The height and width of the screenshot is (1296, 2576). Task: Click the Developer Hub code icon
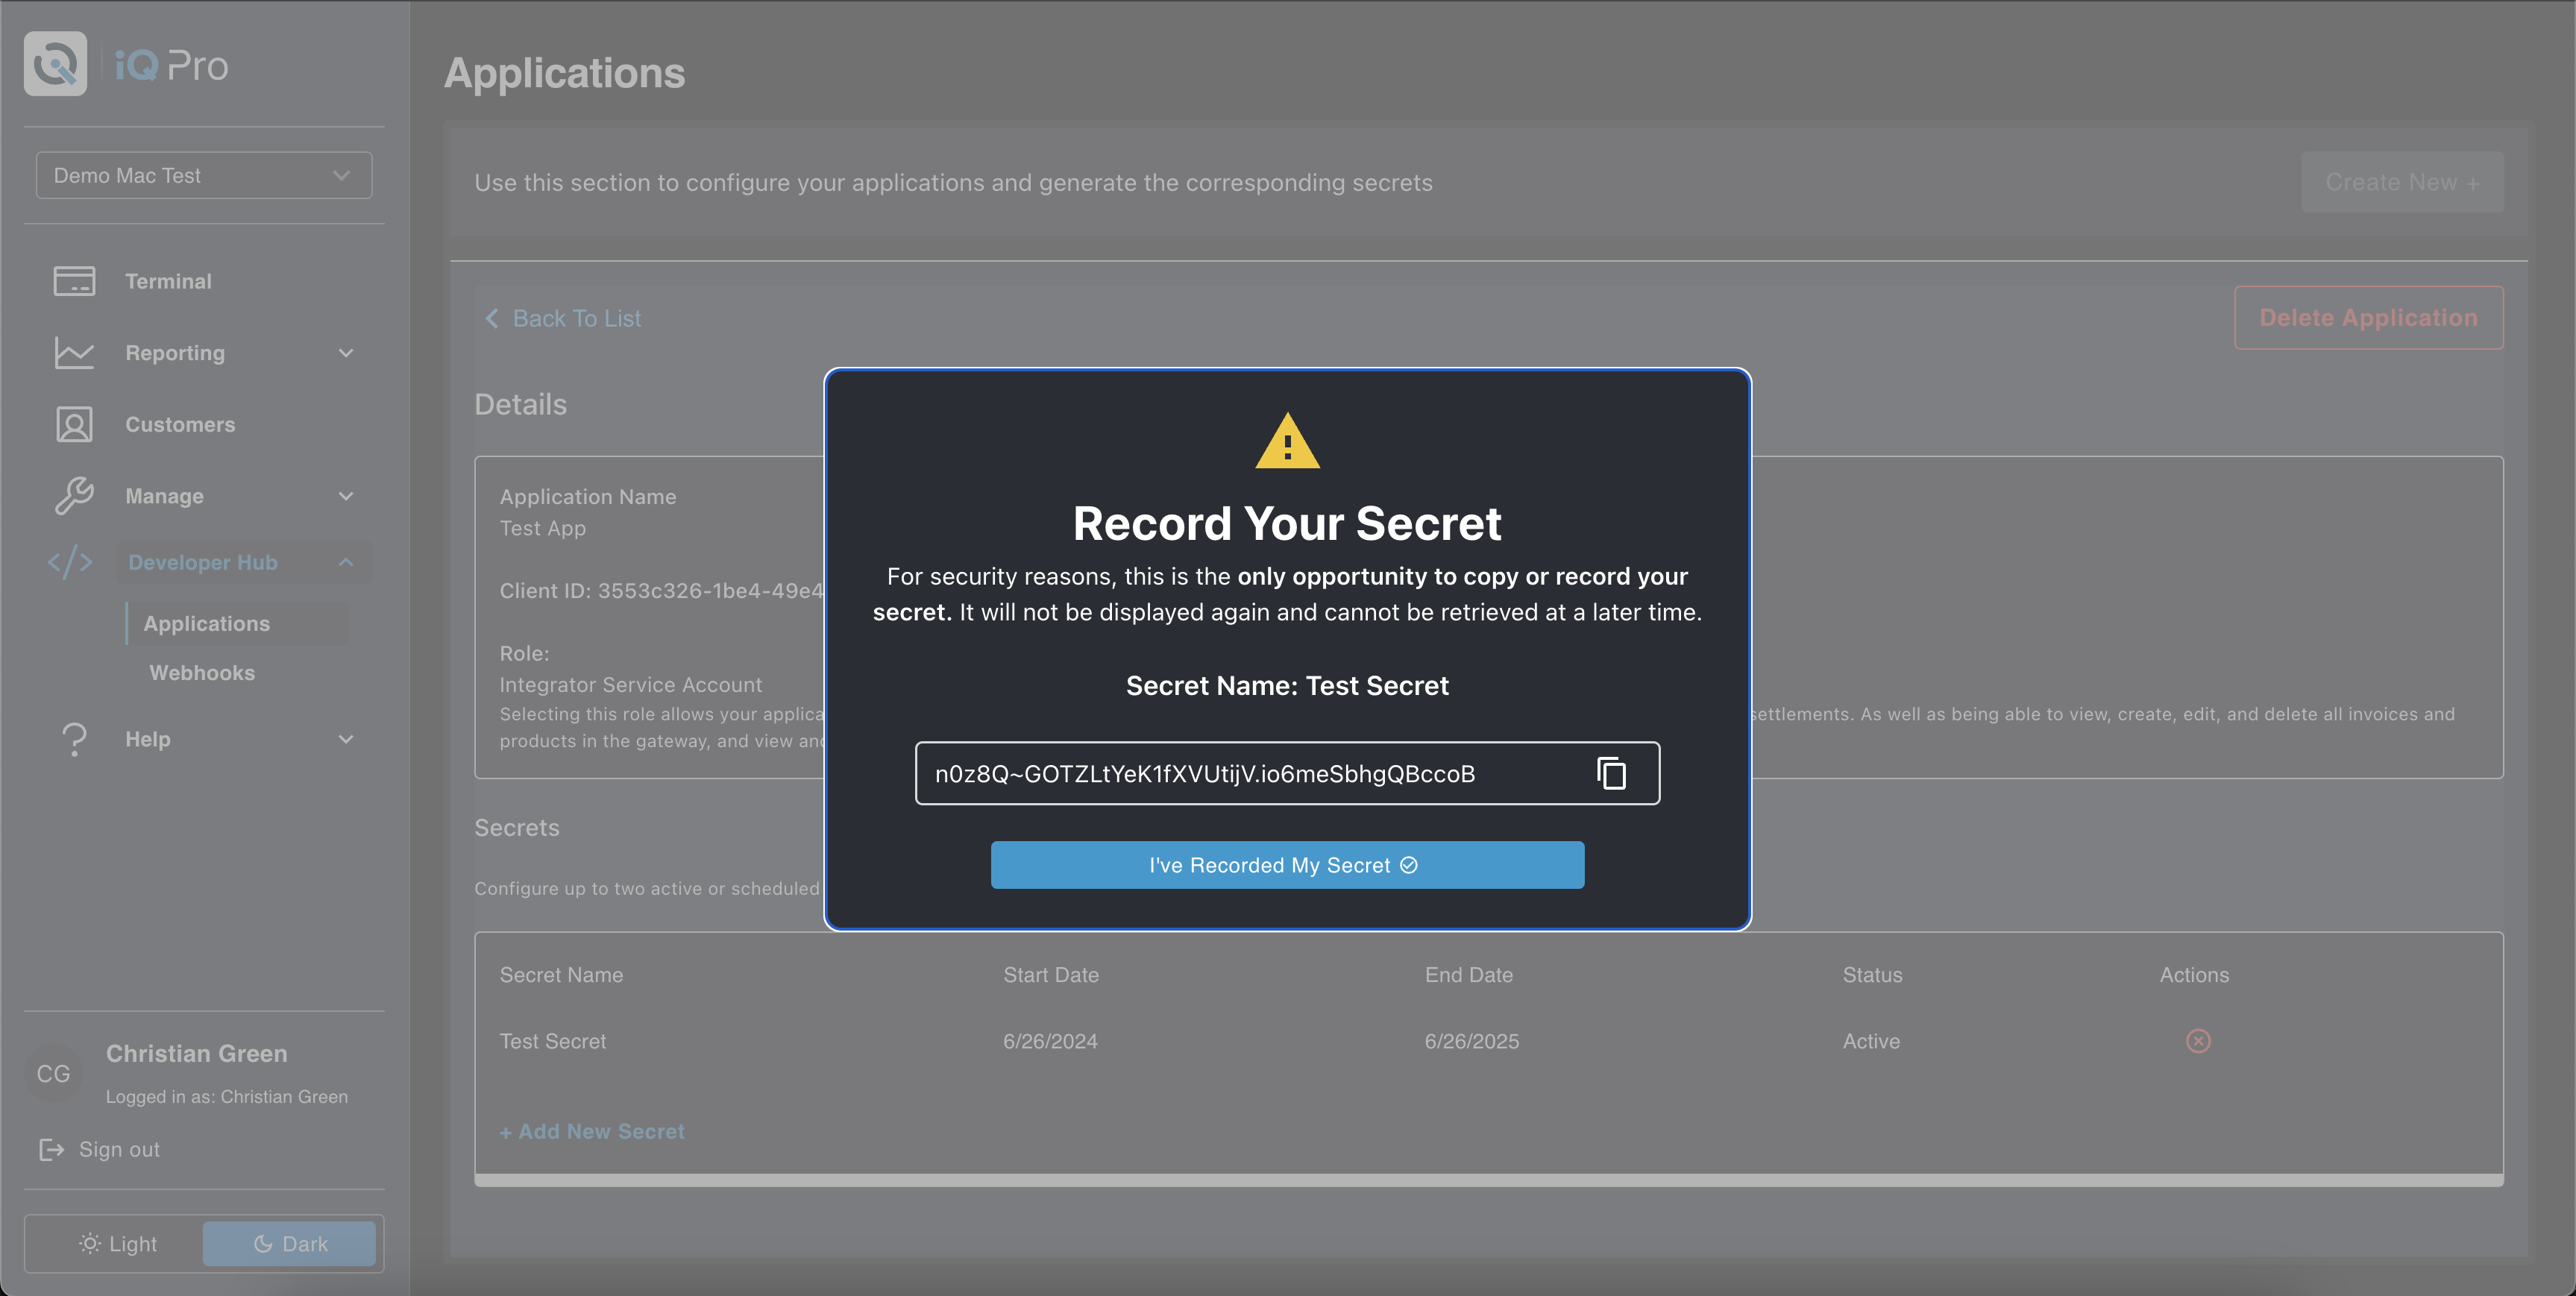(x=70, y=562)
